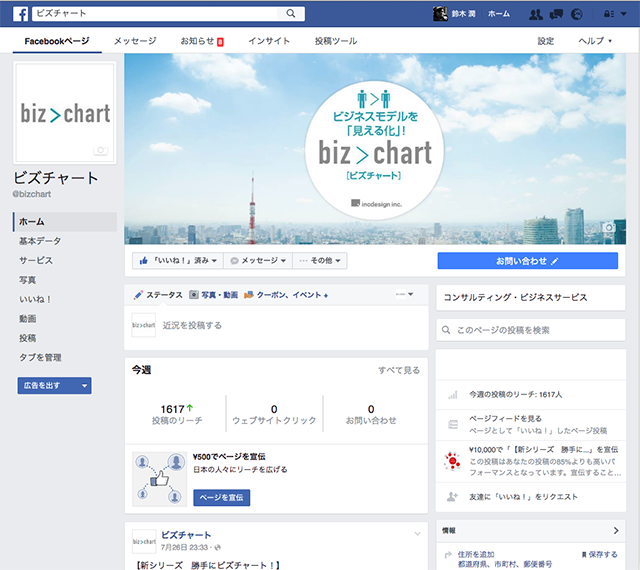Expand the 広告を出す dropdown arrow
640x570 pixels.
84,385
